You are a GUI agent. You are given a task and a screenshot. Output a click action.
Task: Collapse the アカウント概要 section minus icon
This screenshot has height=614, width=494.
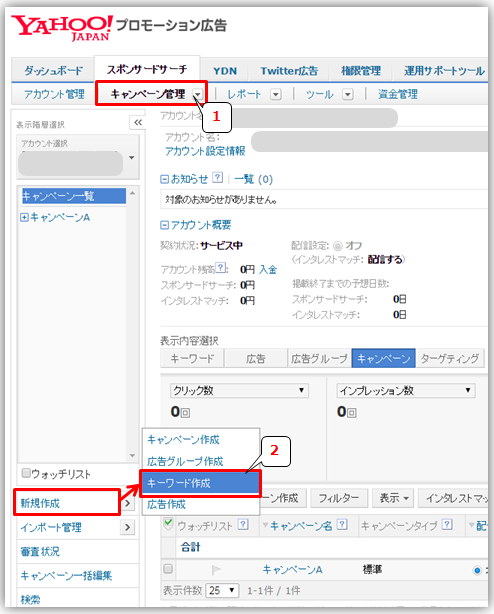click(164, 225)
